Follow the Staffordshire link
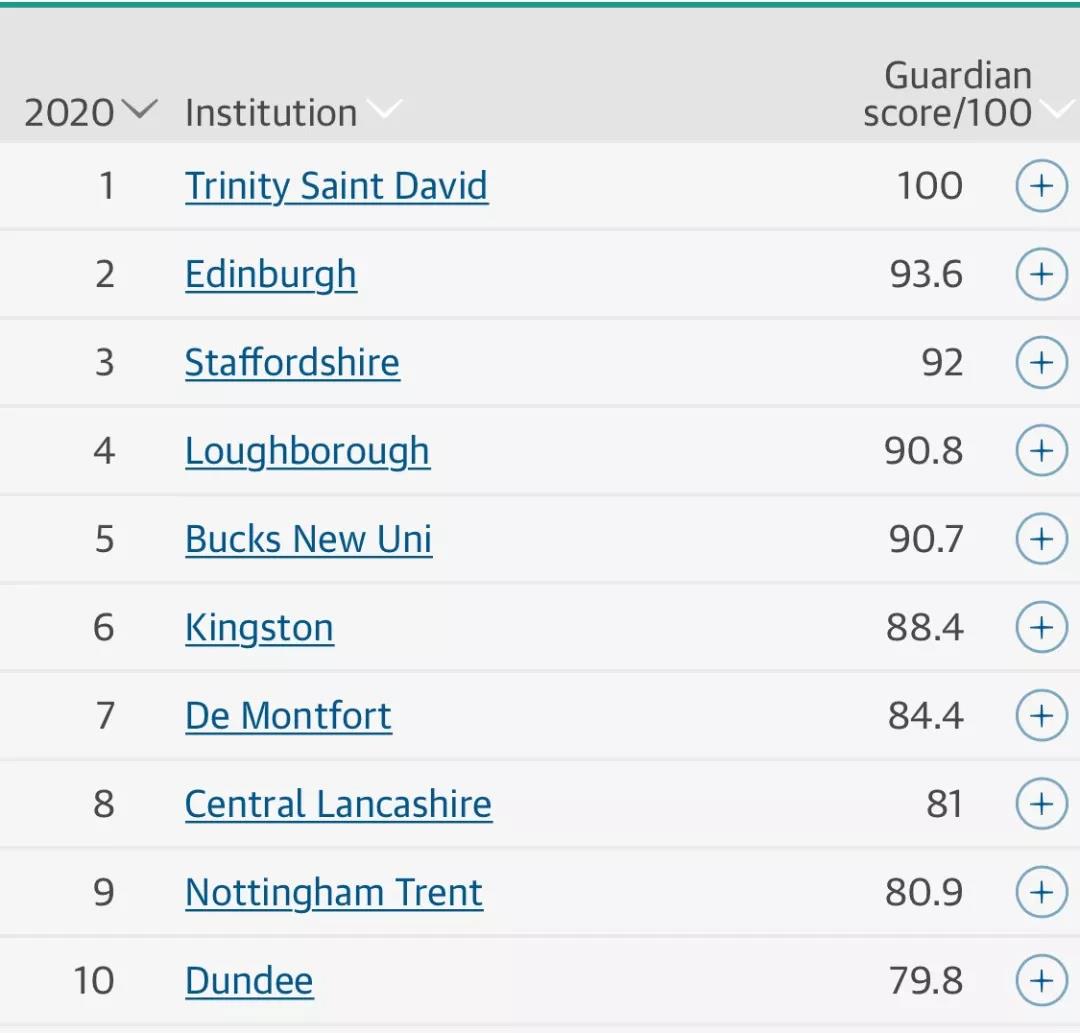Viewport: 1080px width, 1033px height. pos(292,362)
